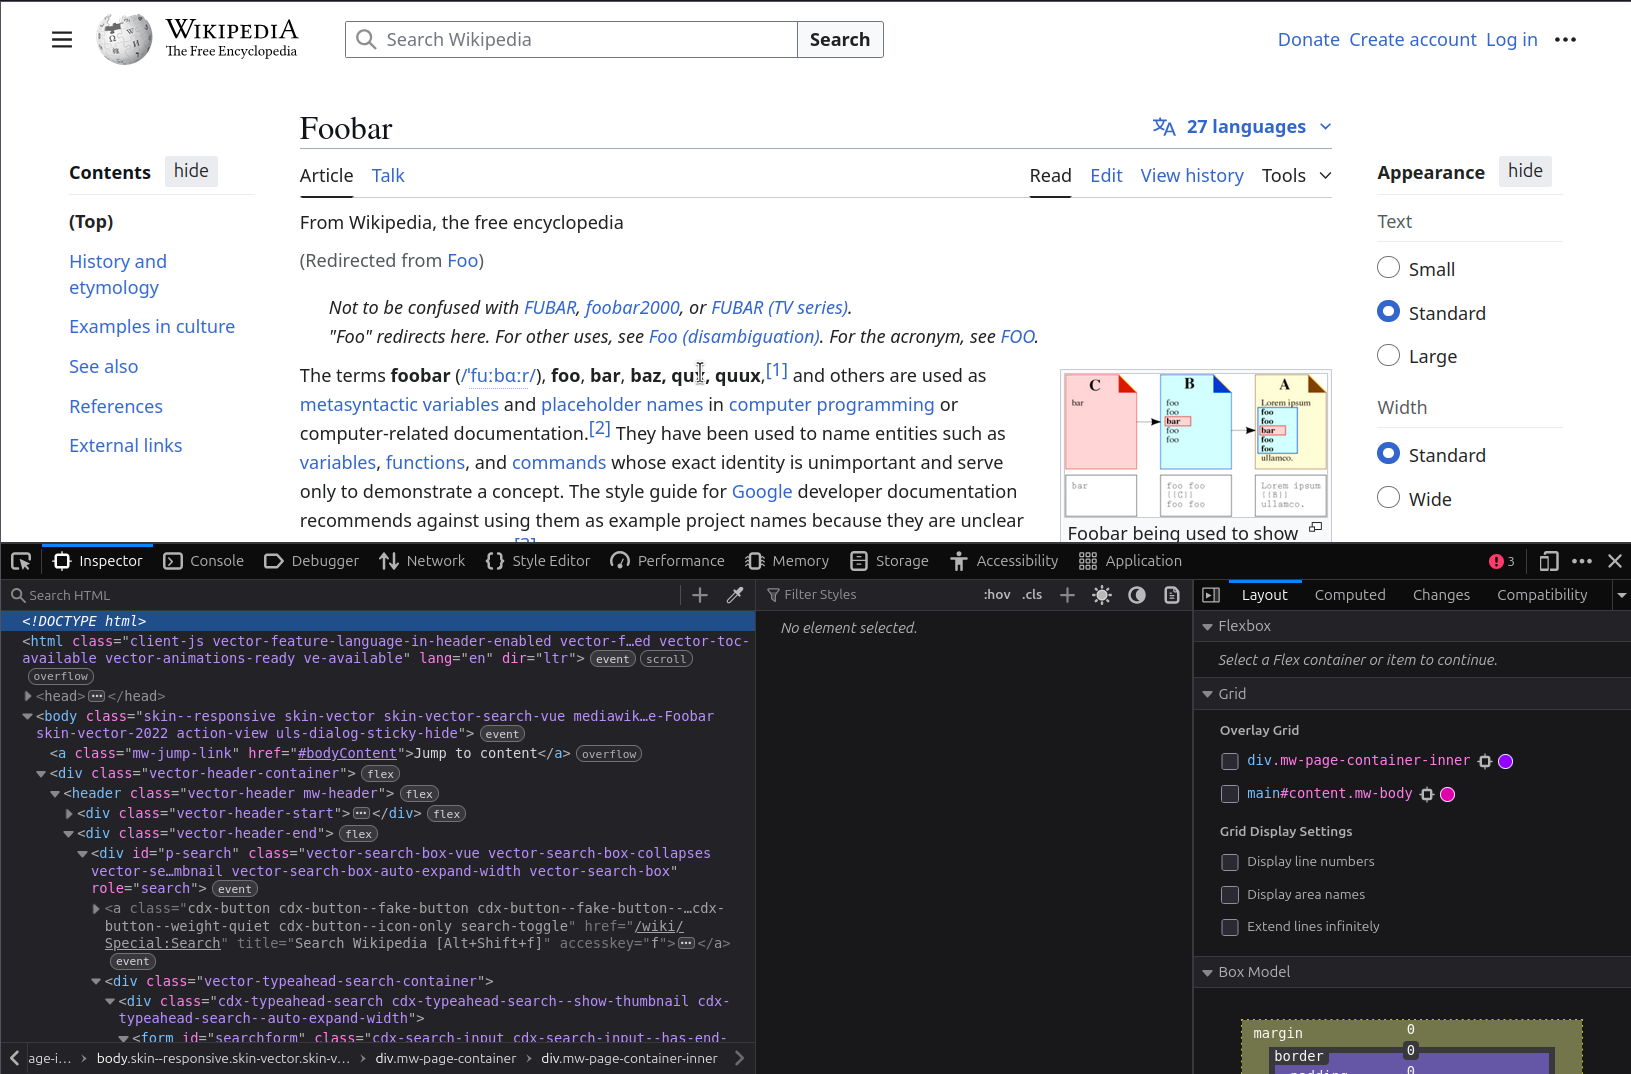
Task: Switch to the Computed sidebar tab
Action: point(1350,595)
